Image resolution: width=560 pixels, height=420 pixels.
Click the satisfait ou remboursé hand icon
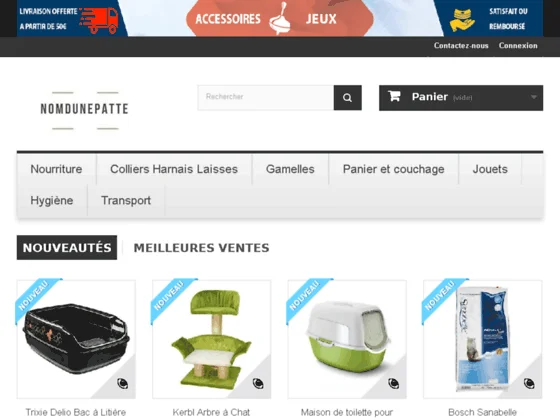[x=462, y=20]
